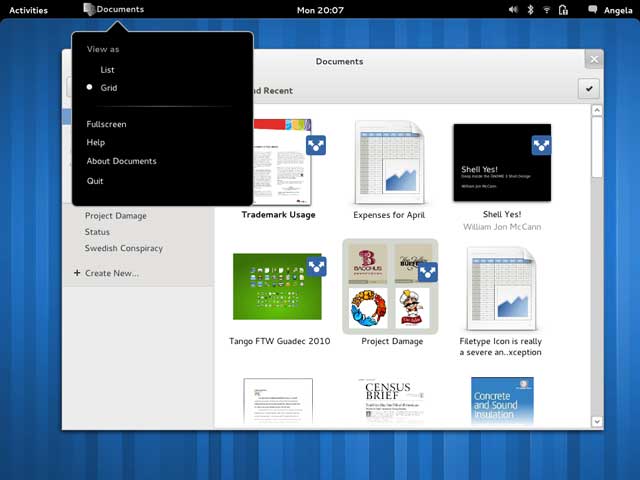640x480 pixels.
Task: Open the Documents app menu in top bar
Action: tap(113, 9)
